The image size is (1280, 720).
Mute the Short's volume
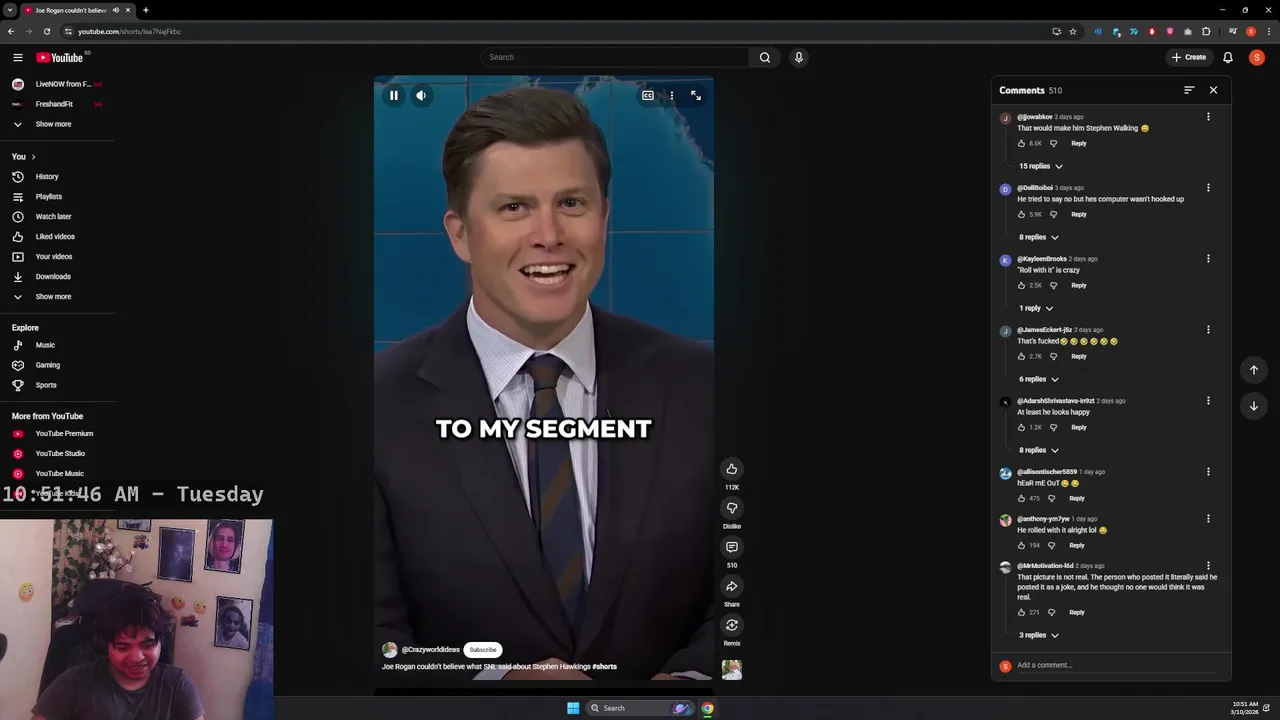tap(421, 96)
